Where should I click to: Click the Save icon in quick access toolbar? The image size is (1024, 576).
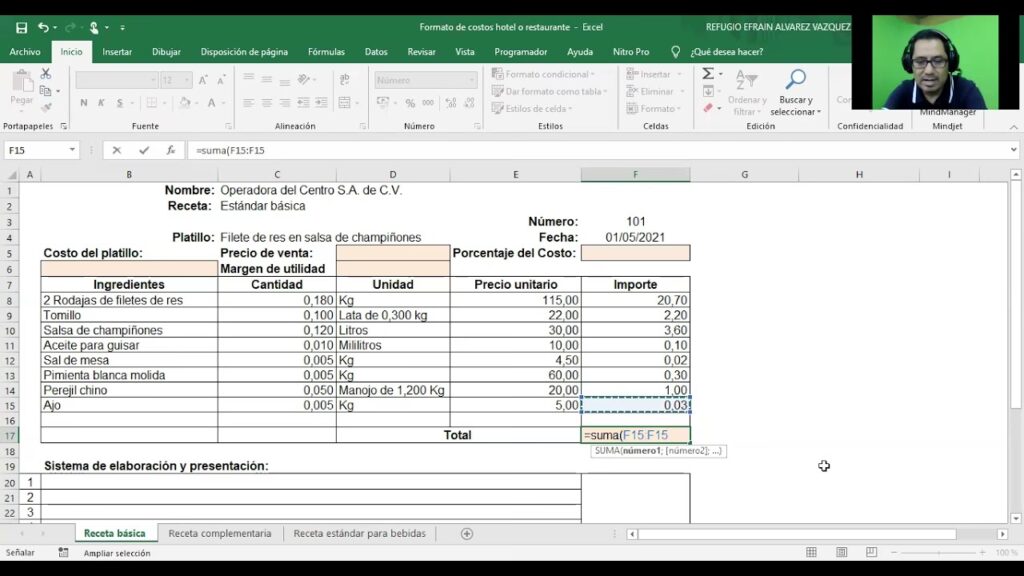21,27
